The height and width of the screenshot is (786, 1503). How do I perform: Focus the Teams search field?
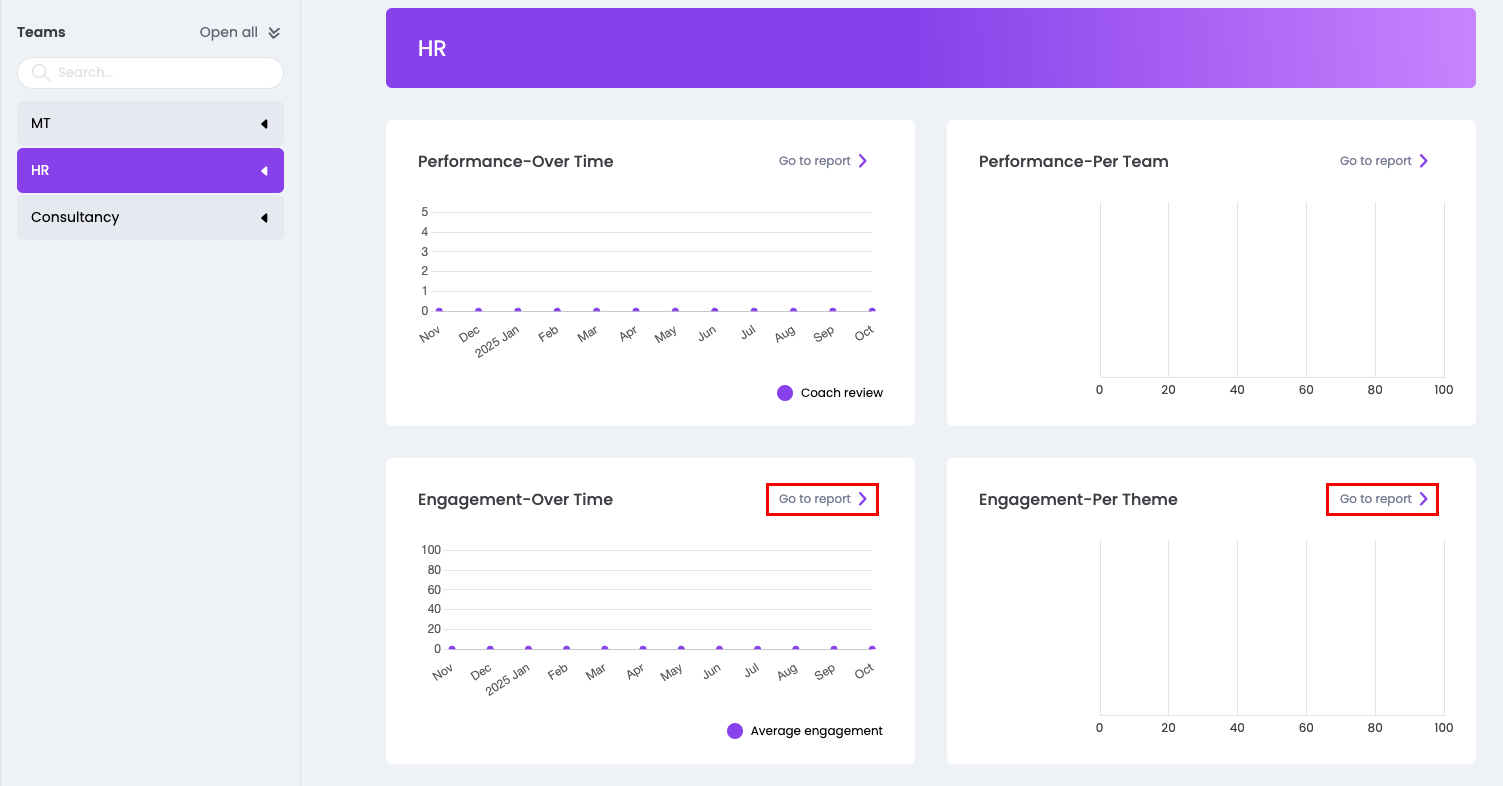click(x=160, y=73)
